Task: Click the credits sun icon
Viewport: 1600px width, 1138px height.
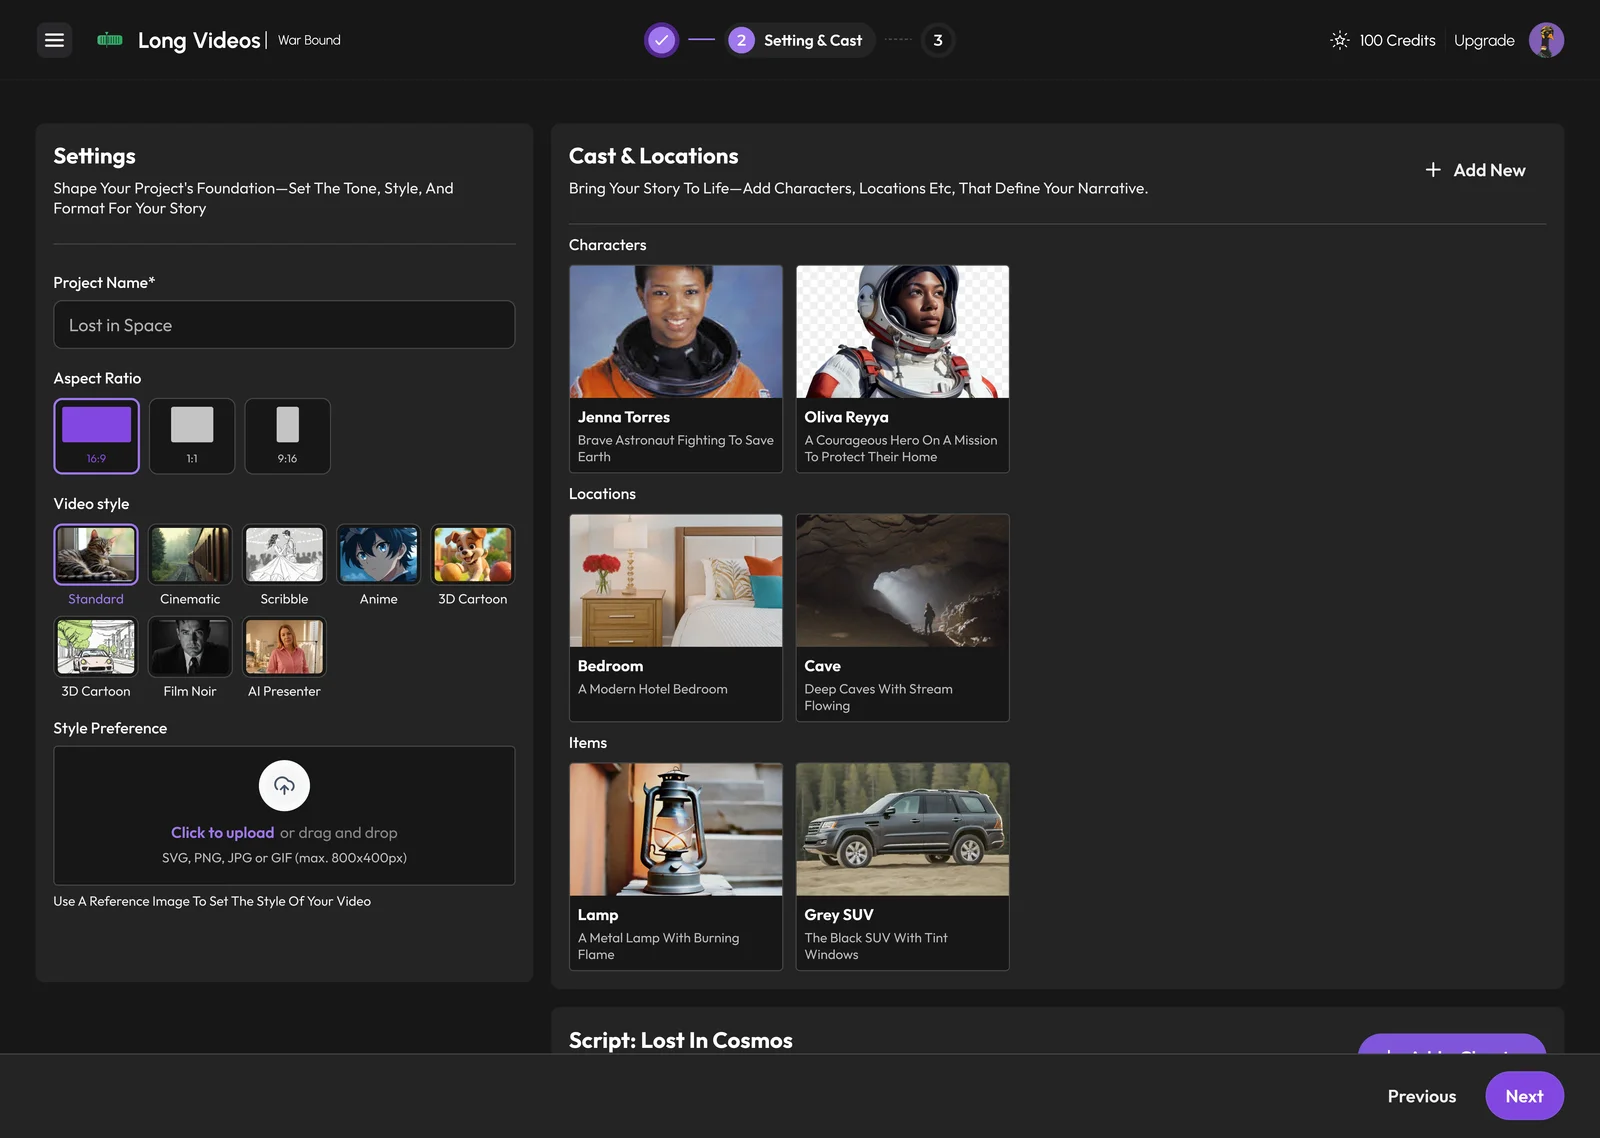Action: tap(1340, 40)
